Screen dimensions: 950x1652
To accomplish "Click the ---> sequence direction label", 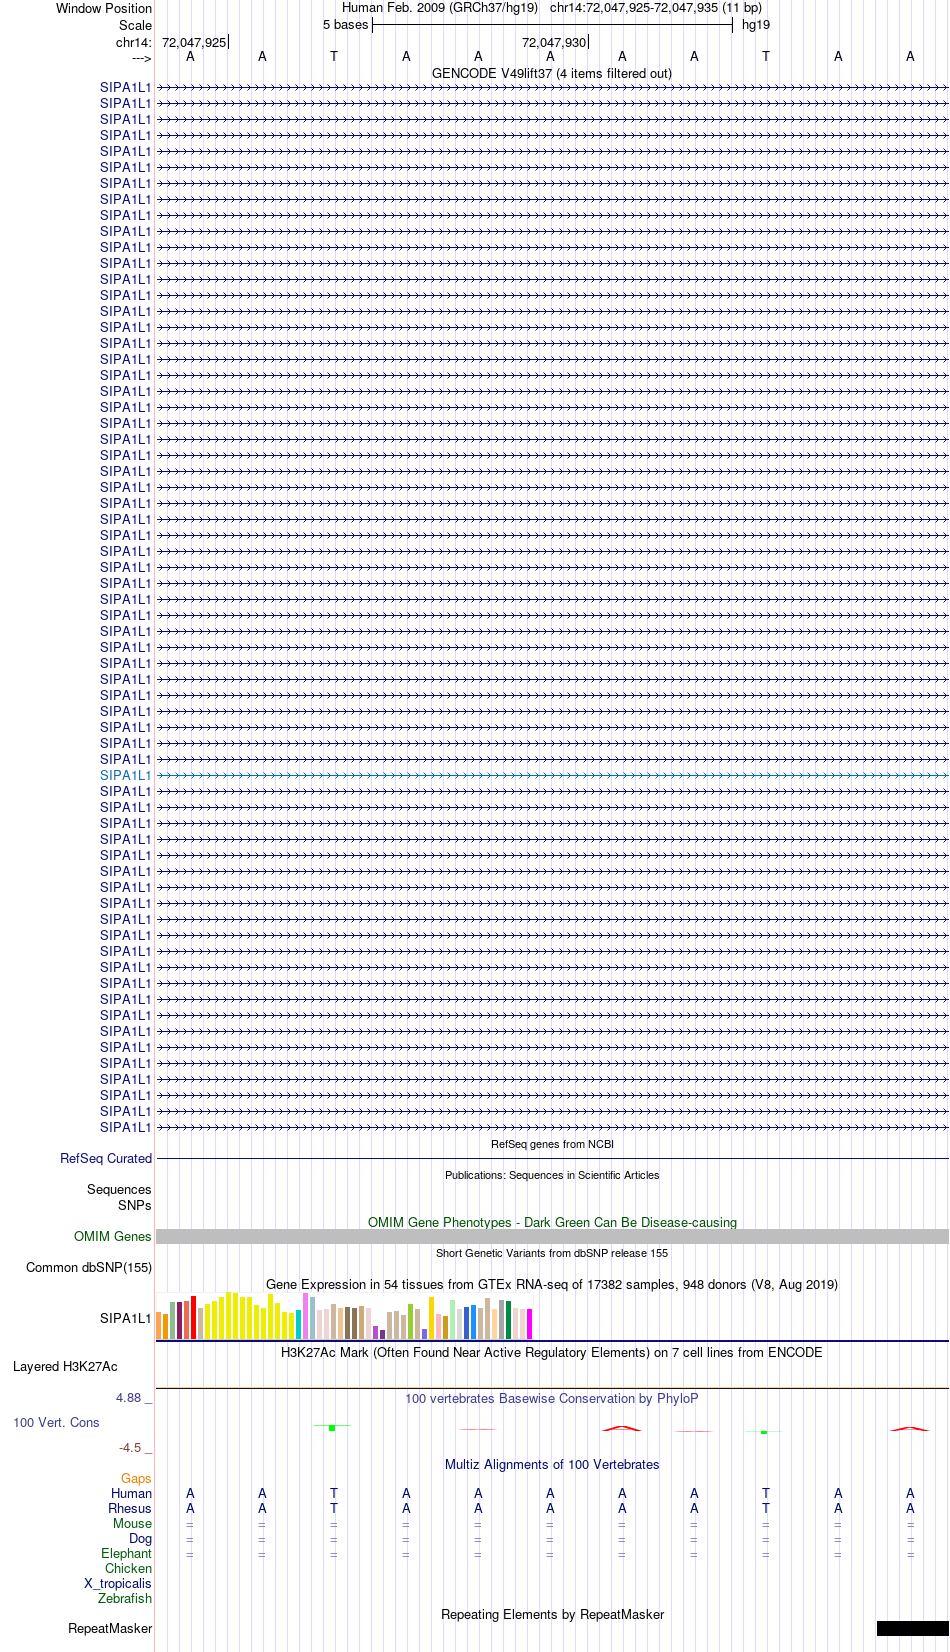I will [141, 58].
